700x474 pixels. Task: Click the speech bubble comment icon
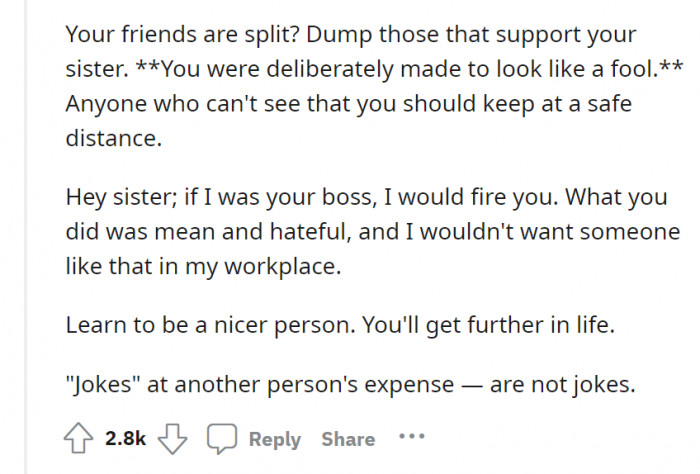pos(220,439)
